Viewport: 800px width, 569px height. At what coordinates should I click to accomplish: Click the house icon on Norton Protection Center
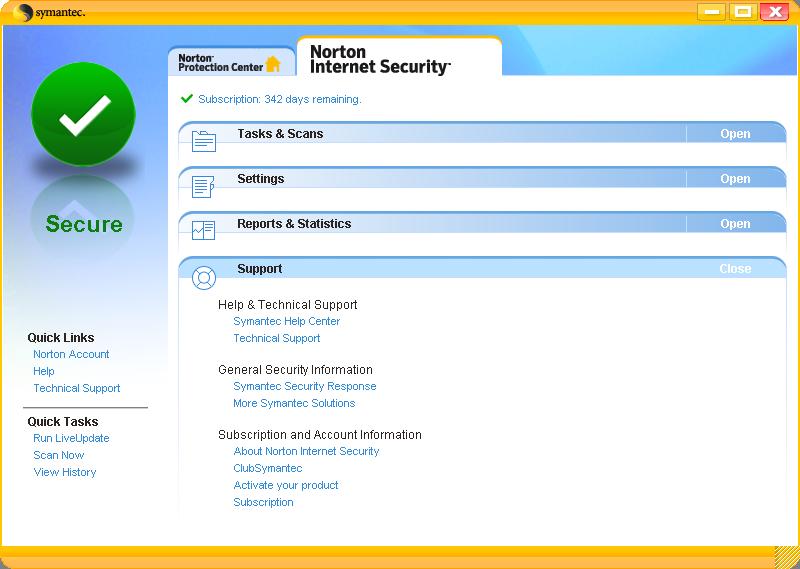click(273, 64)
